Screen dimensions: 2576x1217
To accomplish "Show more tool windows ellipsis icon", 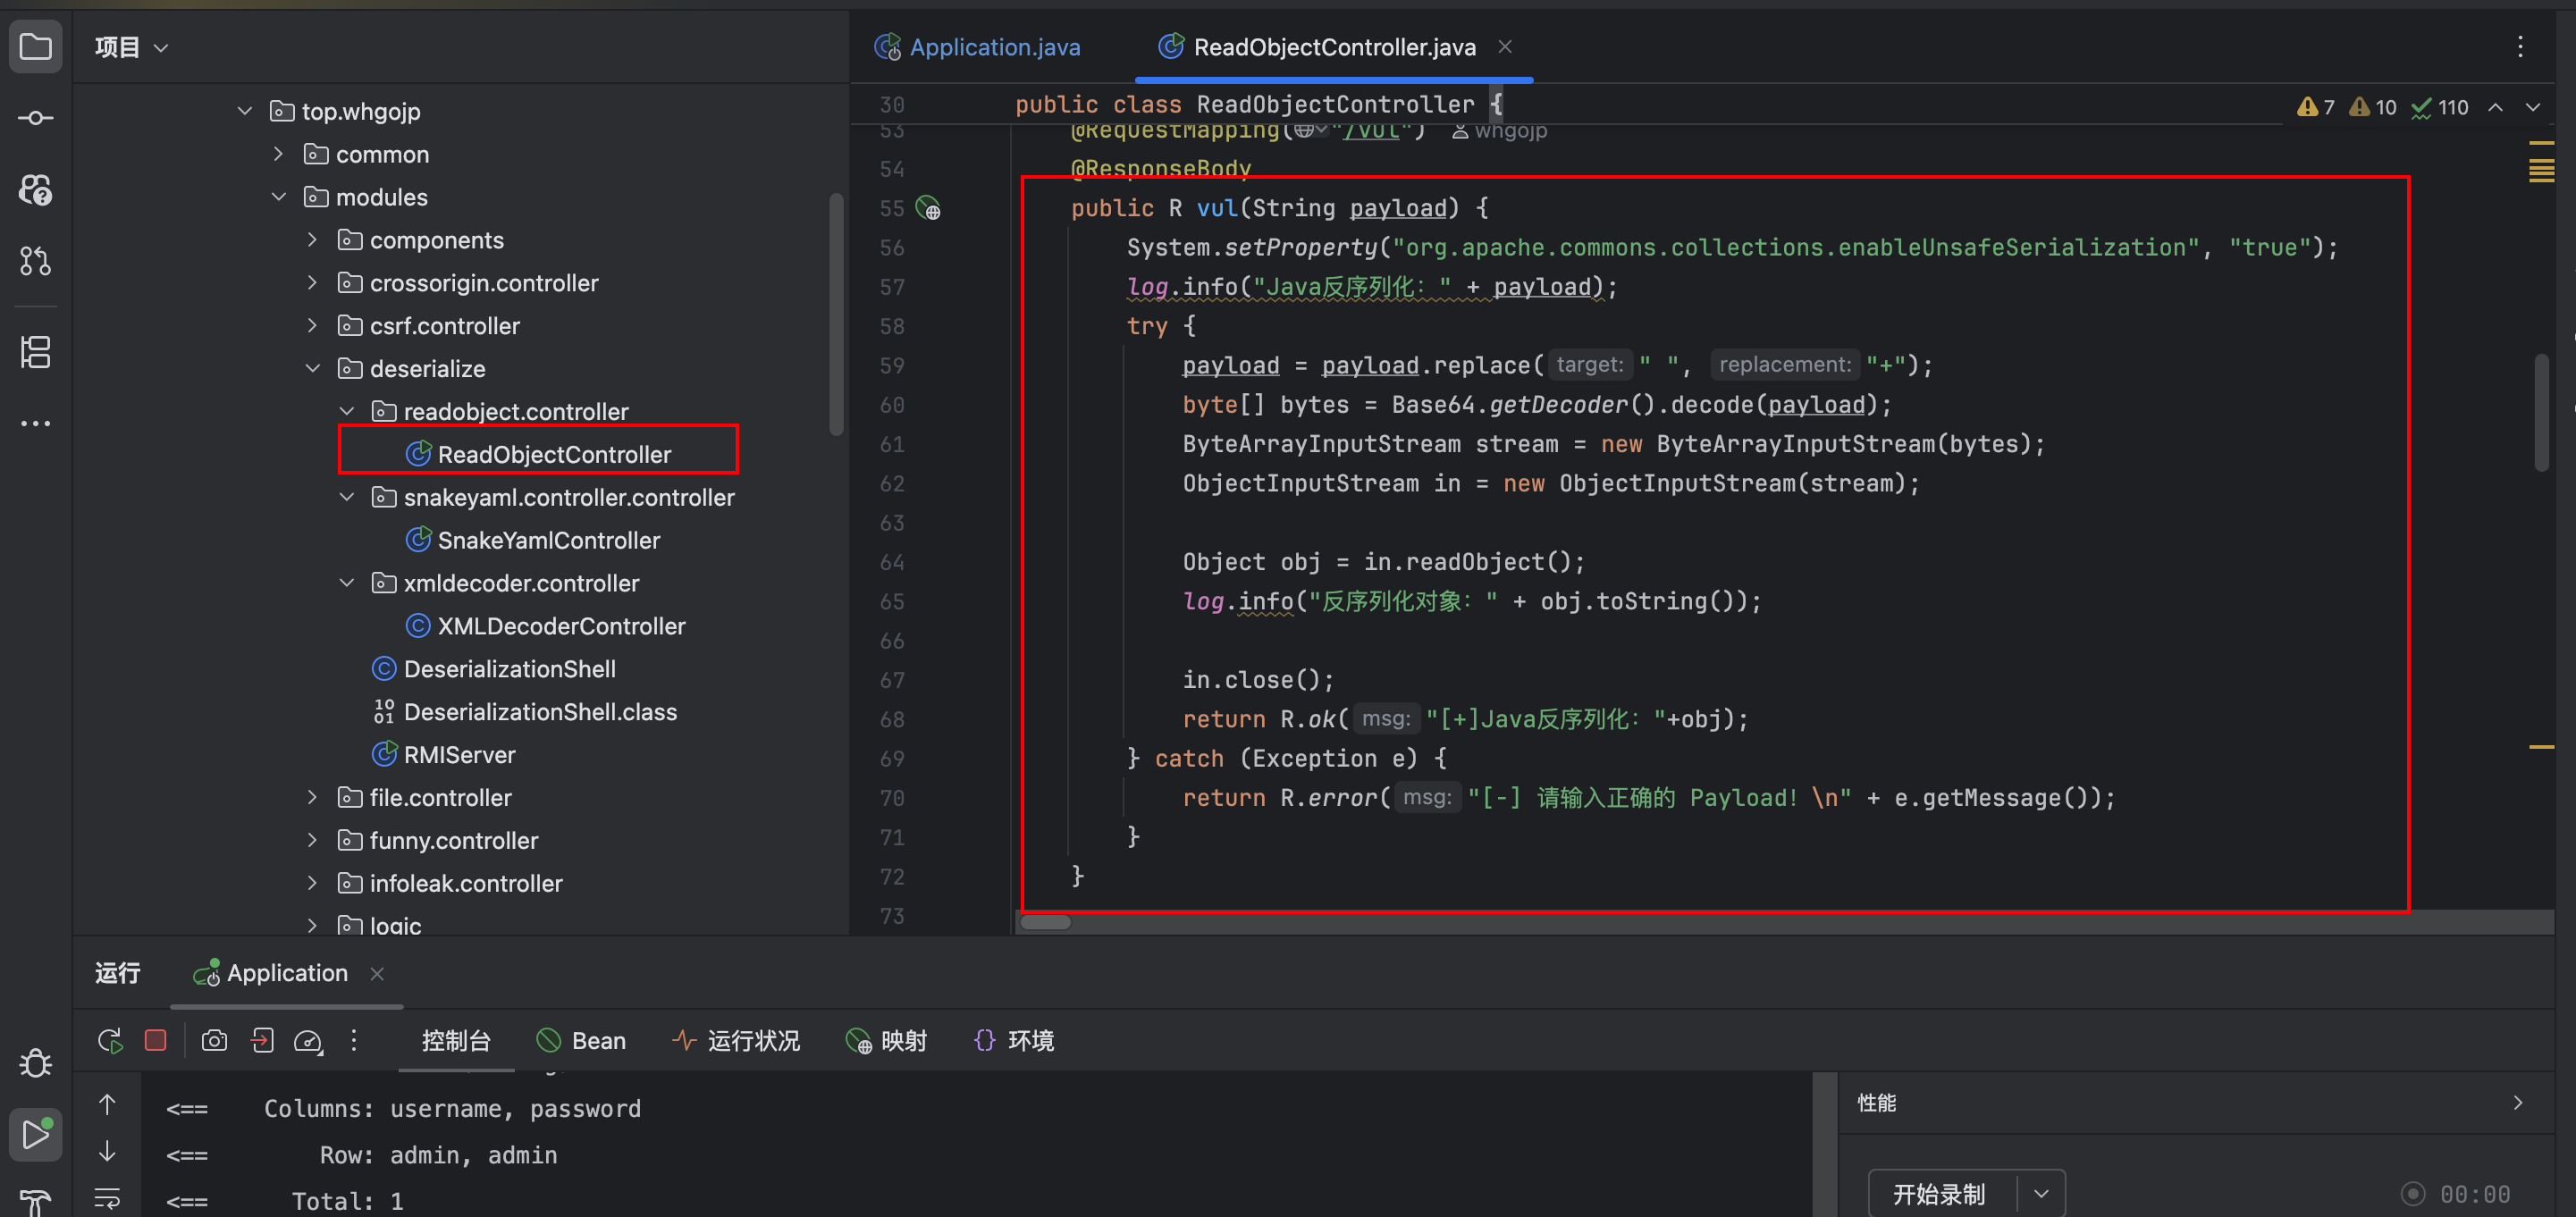I will pyautogui.click(x=36, y=424).
